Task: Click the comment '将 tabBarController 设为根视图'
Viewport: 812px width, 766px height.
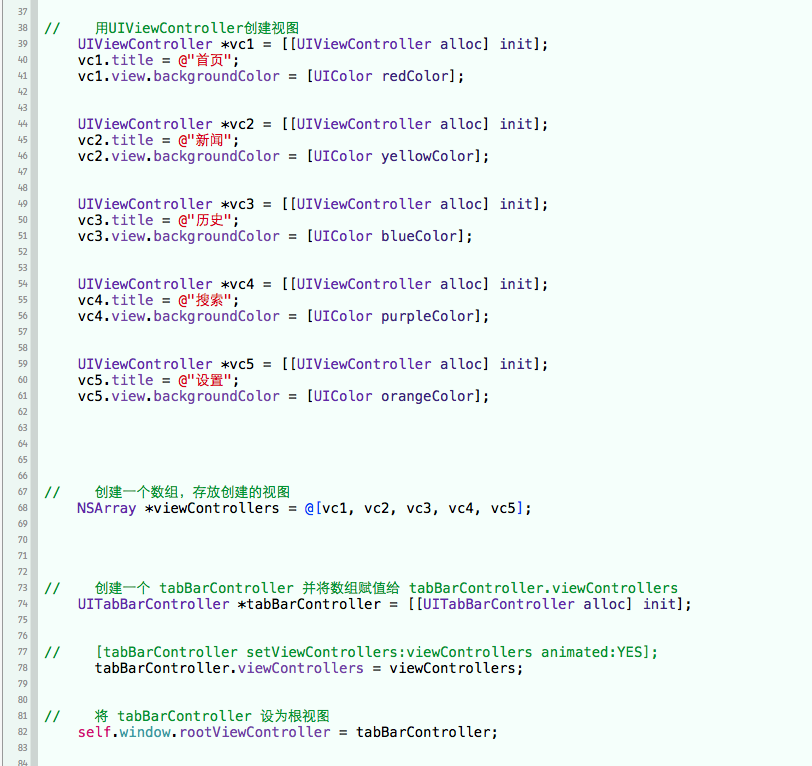Action: (212, 716)
